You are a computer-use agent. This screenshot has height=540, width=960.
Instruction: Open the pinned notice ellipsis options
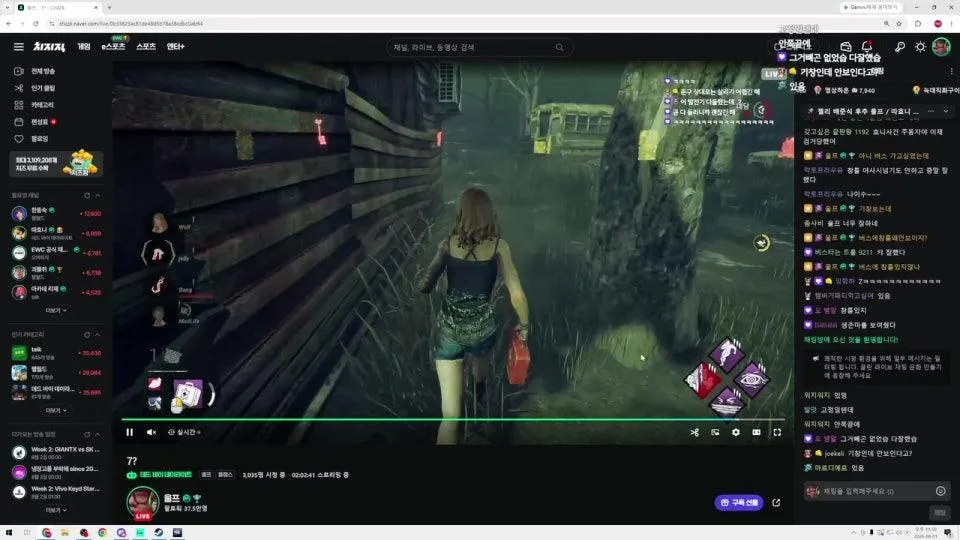931,111
